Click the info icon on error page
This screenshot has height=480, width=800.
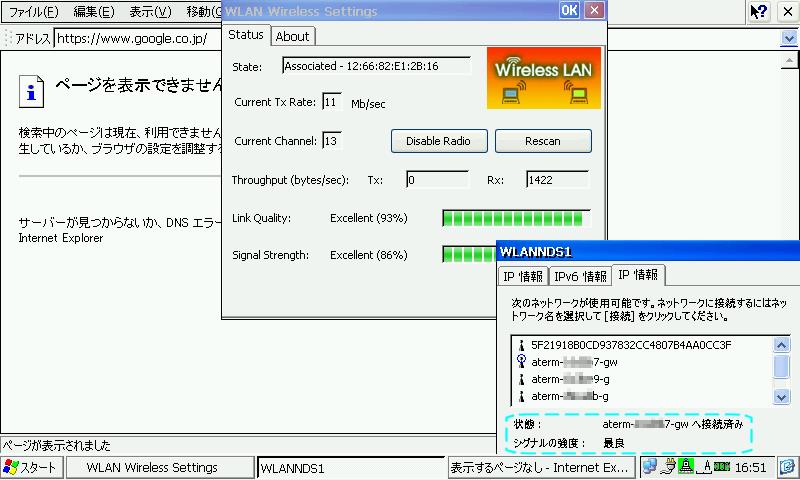coord(31,92)
